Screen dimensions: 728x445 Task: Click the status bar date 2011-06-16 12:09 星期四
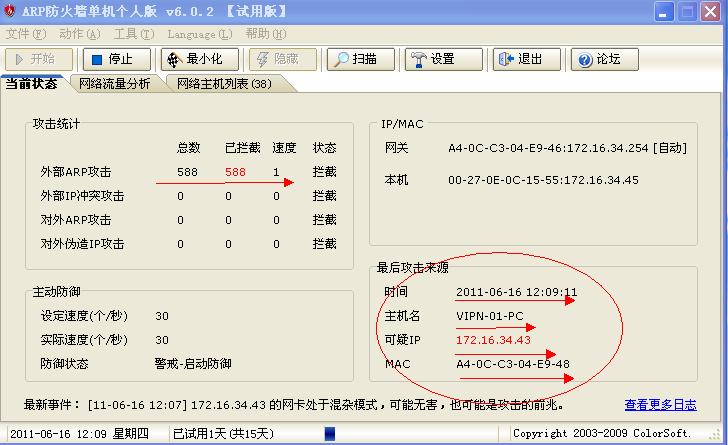click(79, 434)
